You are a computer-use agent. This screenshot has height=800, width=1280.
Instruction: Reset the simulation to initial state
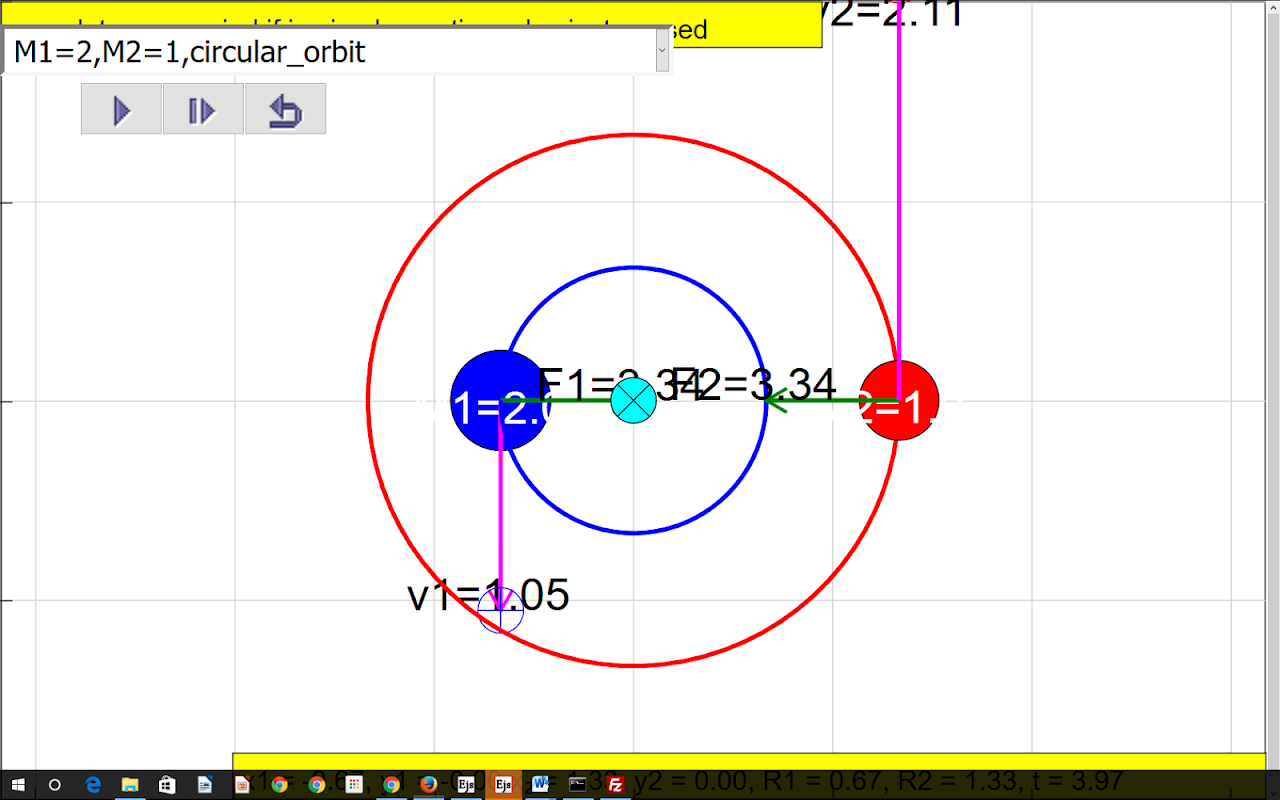coord(285,109)
